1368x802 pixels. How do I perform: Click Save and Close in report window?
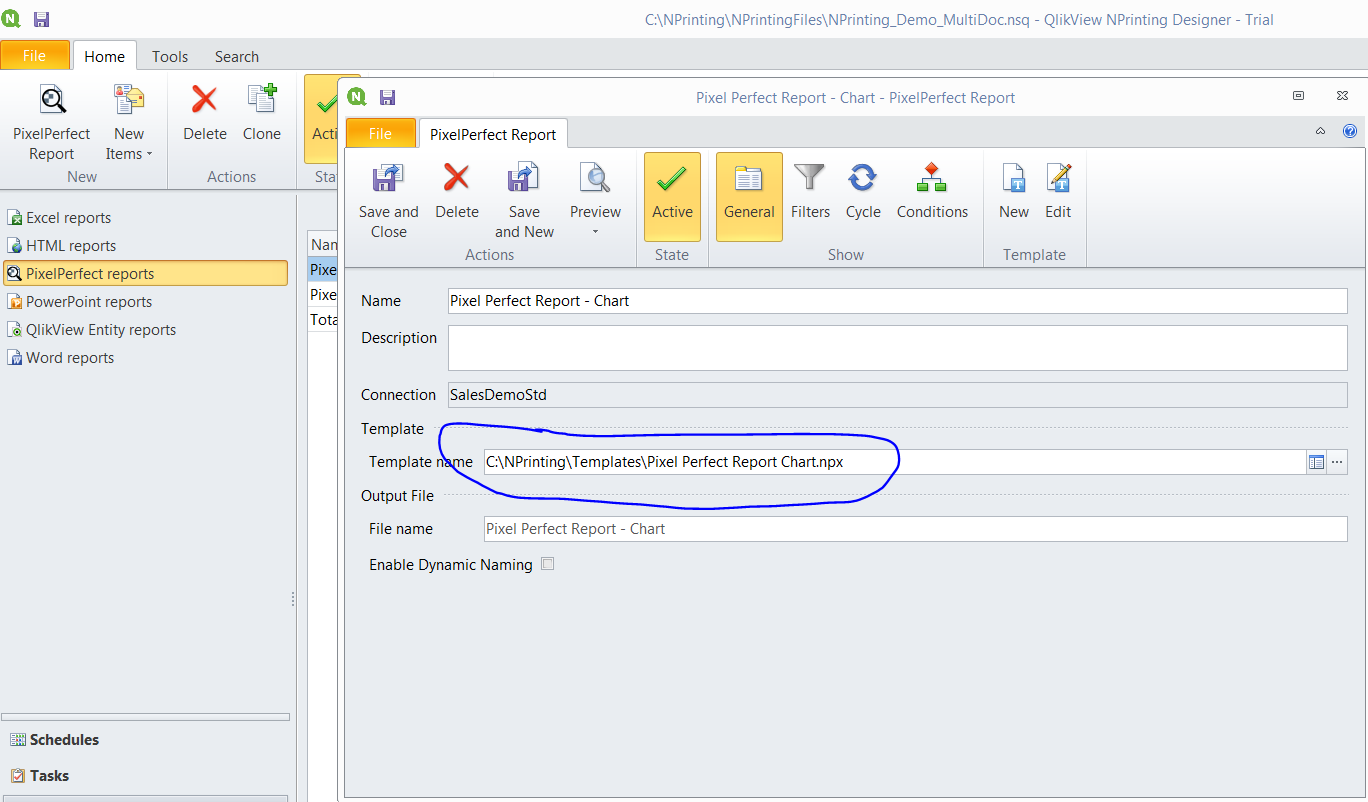coord(389,200)
